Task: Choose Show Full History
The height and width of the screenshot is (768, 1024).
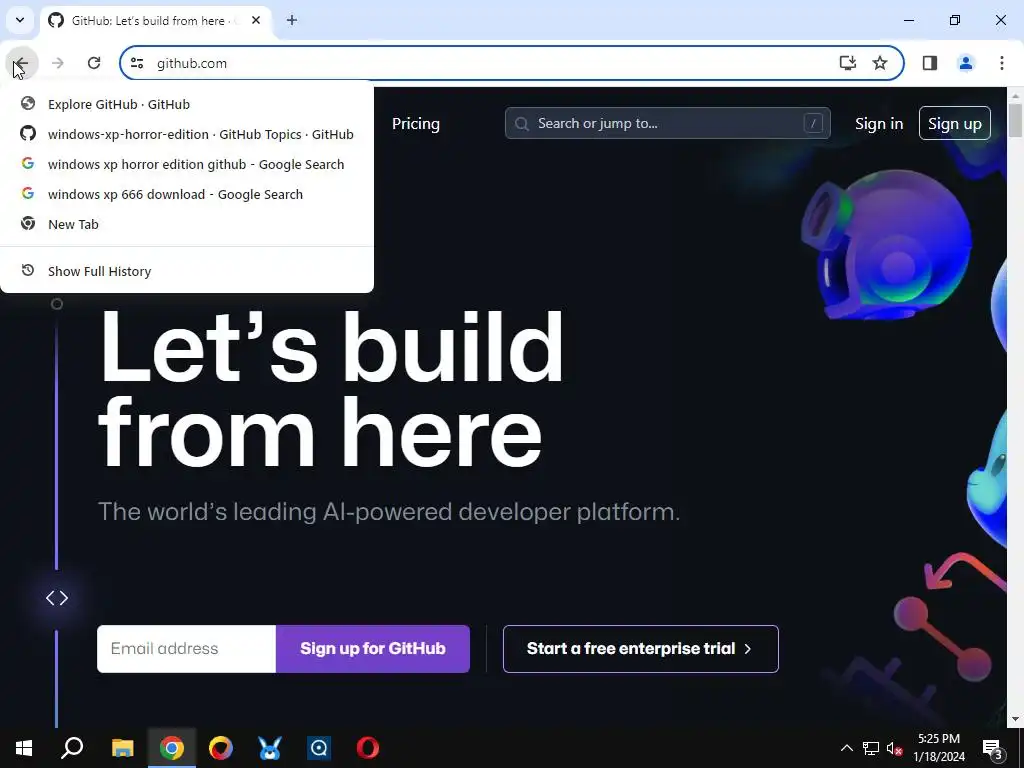Action: tap(187, 271)
